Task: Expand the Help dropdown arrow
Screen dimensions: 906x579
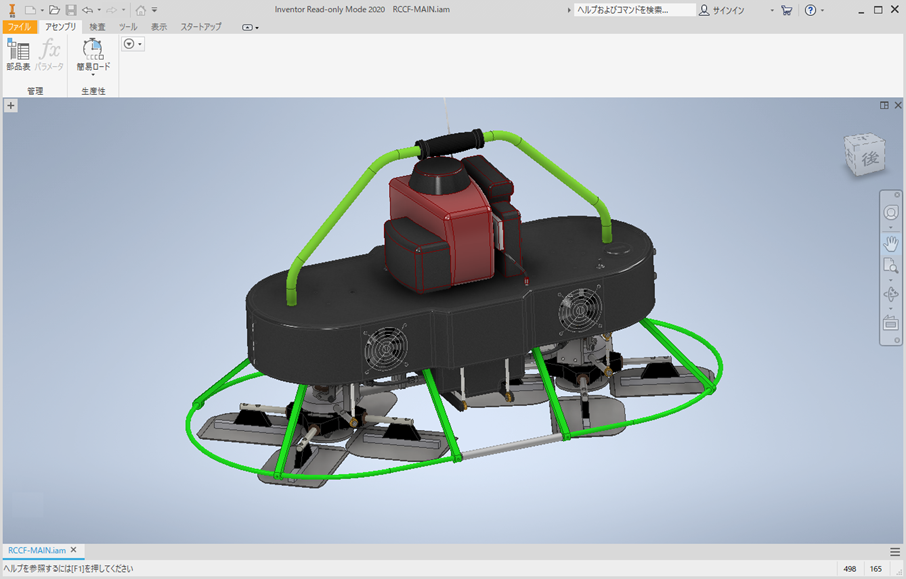Action: 822,10
